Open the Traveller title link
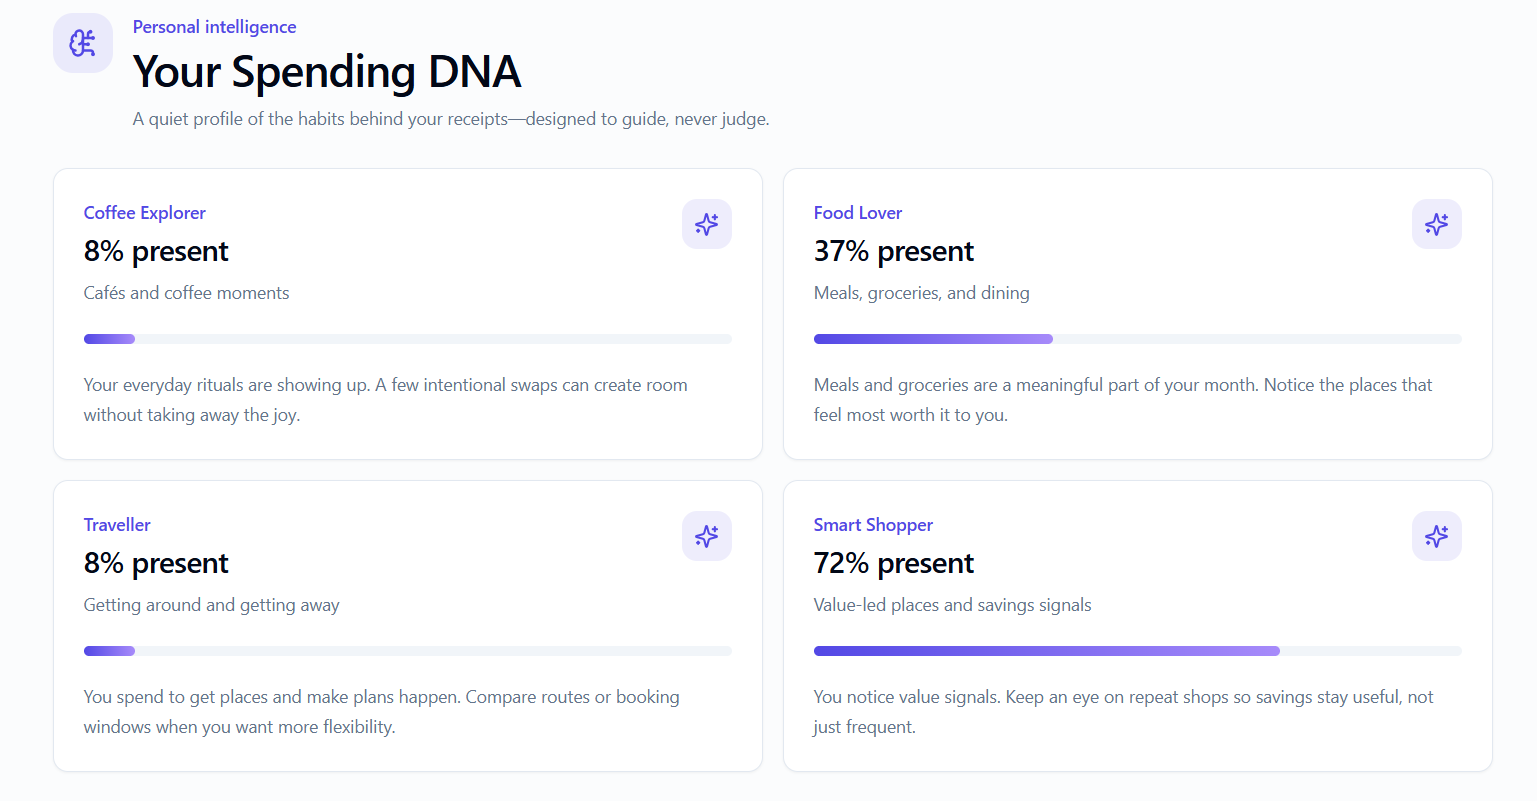Screen dimensions: 1537x801 point(117,525)
